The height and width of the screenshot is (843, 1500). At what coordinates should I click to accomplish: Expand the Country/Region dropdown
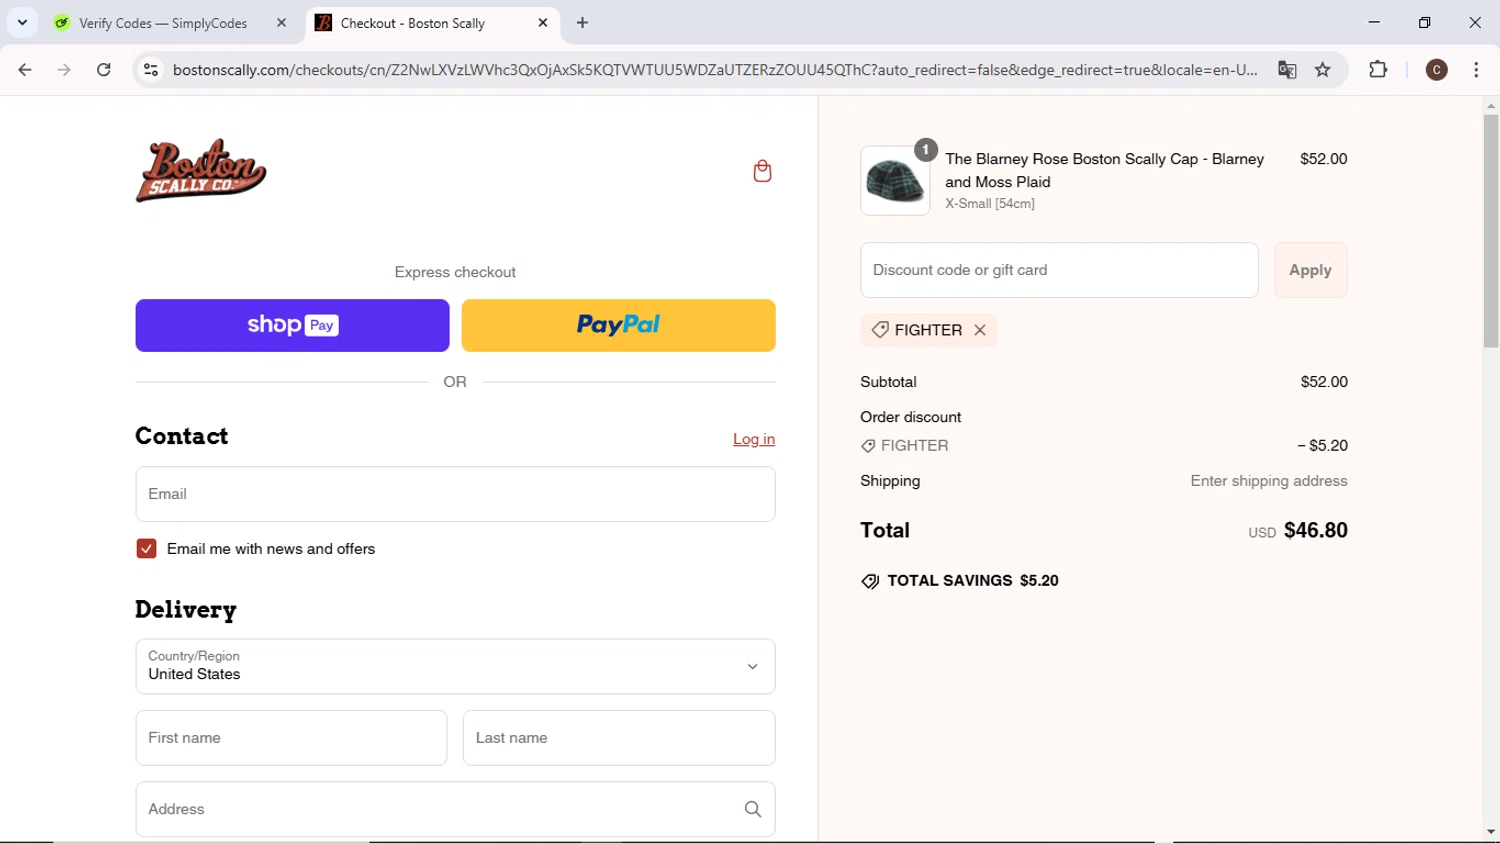coord(455,666)
